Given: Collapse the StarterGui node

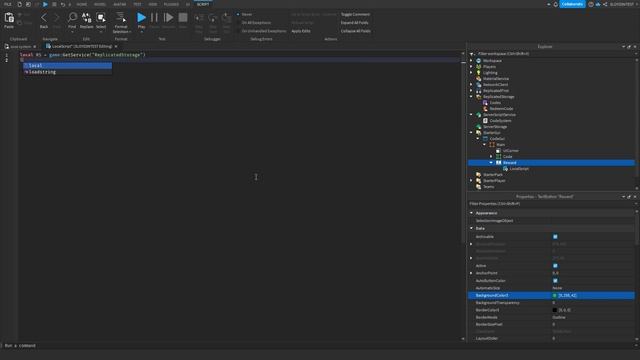Looking at the screenshot, I should click(471, 133).
